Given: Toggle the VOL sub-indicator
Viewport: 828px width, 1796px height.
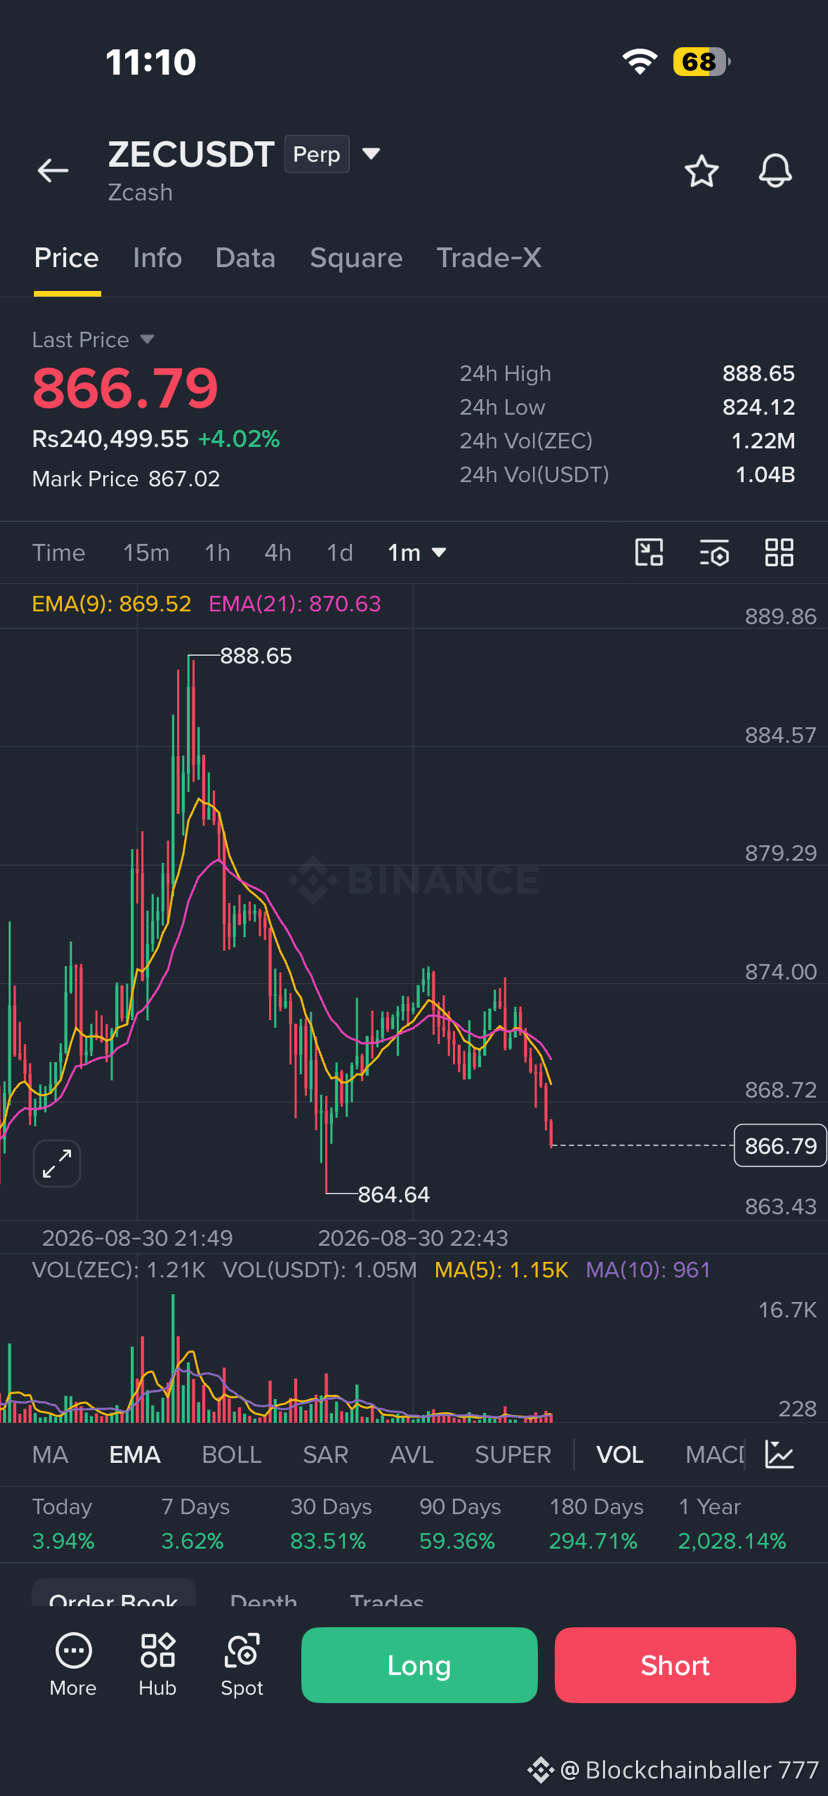Looking at the screenshot, I should coord(620,1455).
